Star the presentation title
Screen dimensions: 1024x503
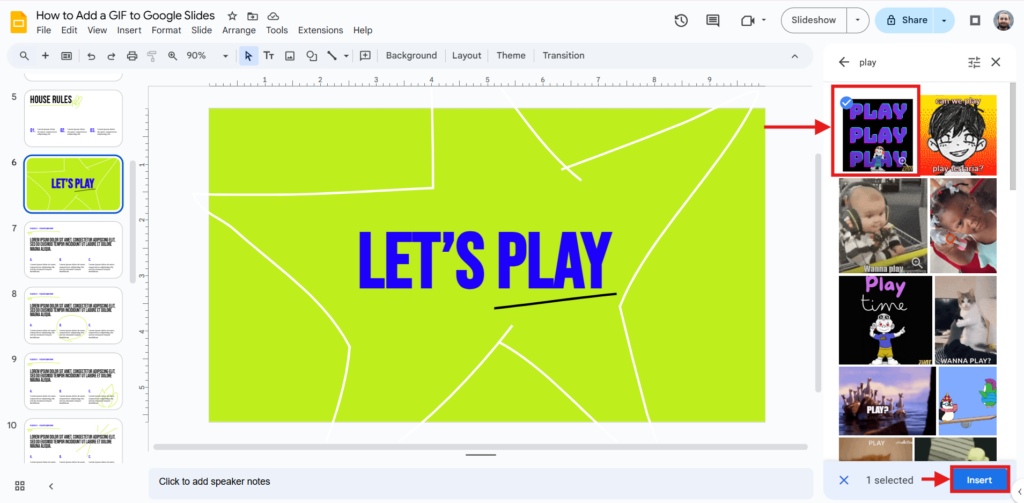point(232,16)
